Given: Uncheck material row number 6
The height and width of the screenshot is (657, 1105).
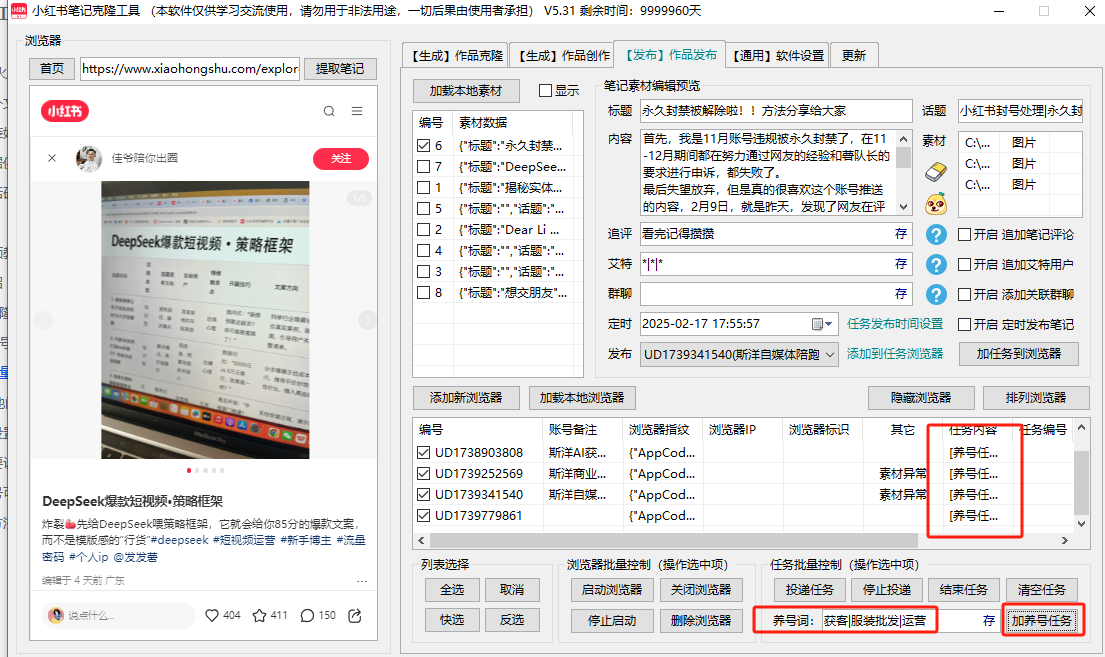Looking at the screenshot, I should 423,146.
